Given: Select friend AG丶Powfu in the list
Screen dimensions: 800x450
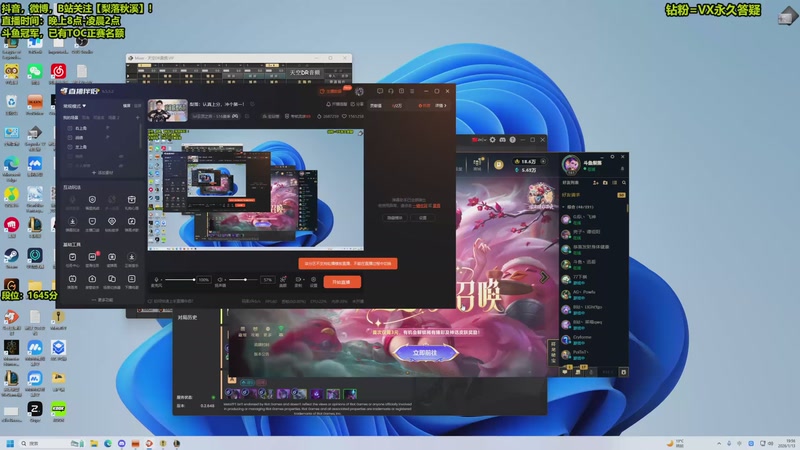Looking at the screenshot, I should (594, 294).
